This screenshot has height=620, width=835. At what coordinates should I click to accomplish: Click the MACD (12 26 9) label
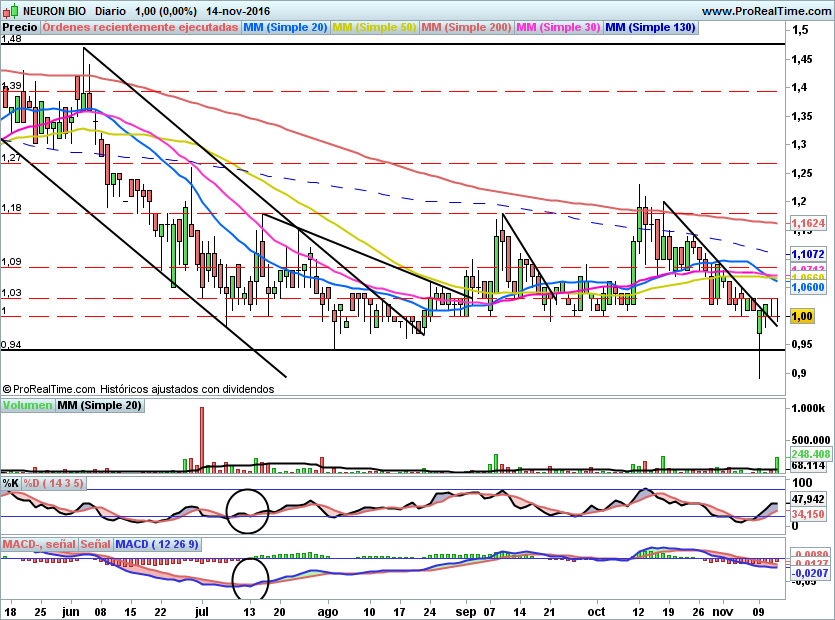[x=157, y=545]
